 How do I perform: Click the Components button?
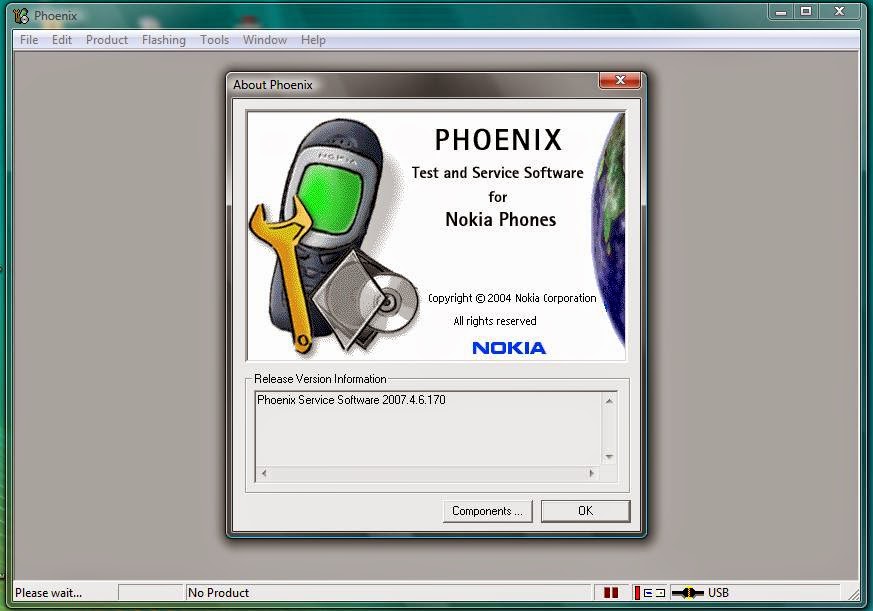click(x=488, y=511)
